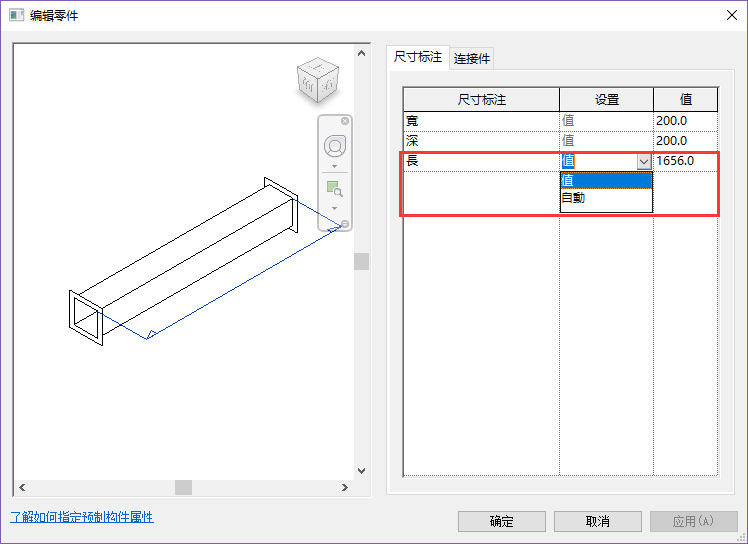Close the navigation bar with its X
Screen dimensions: 748x544
tap(345, 121)
